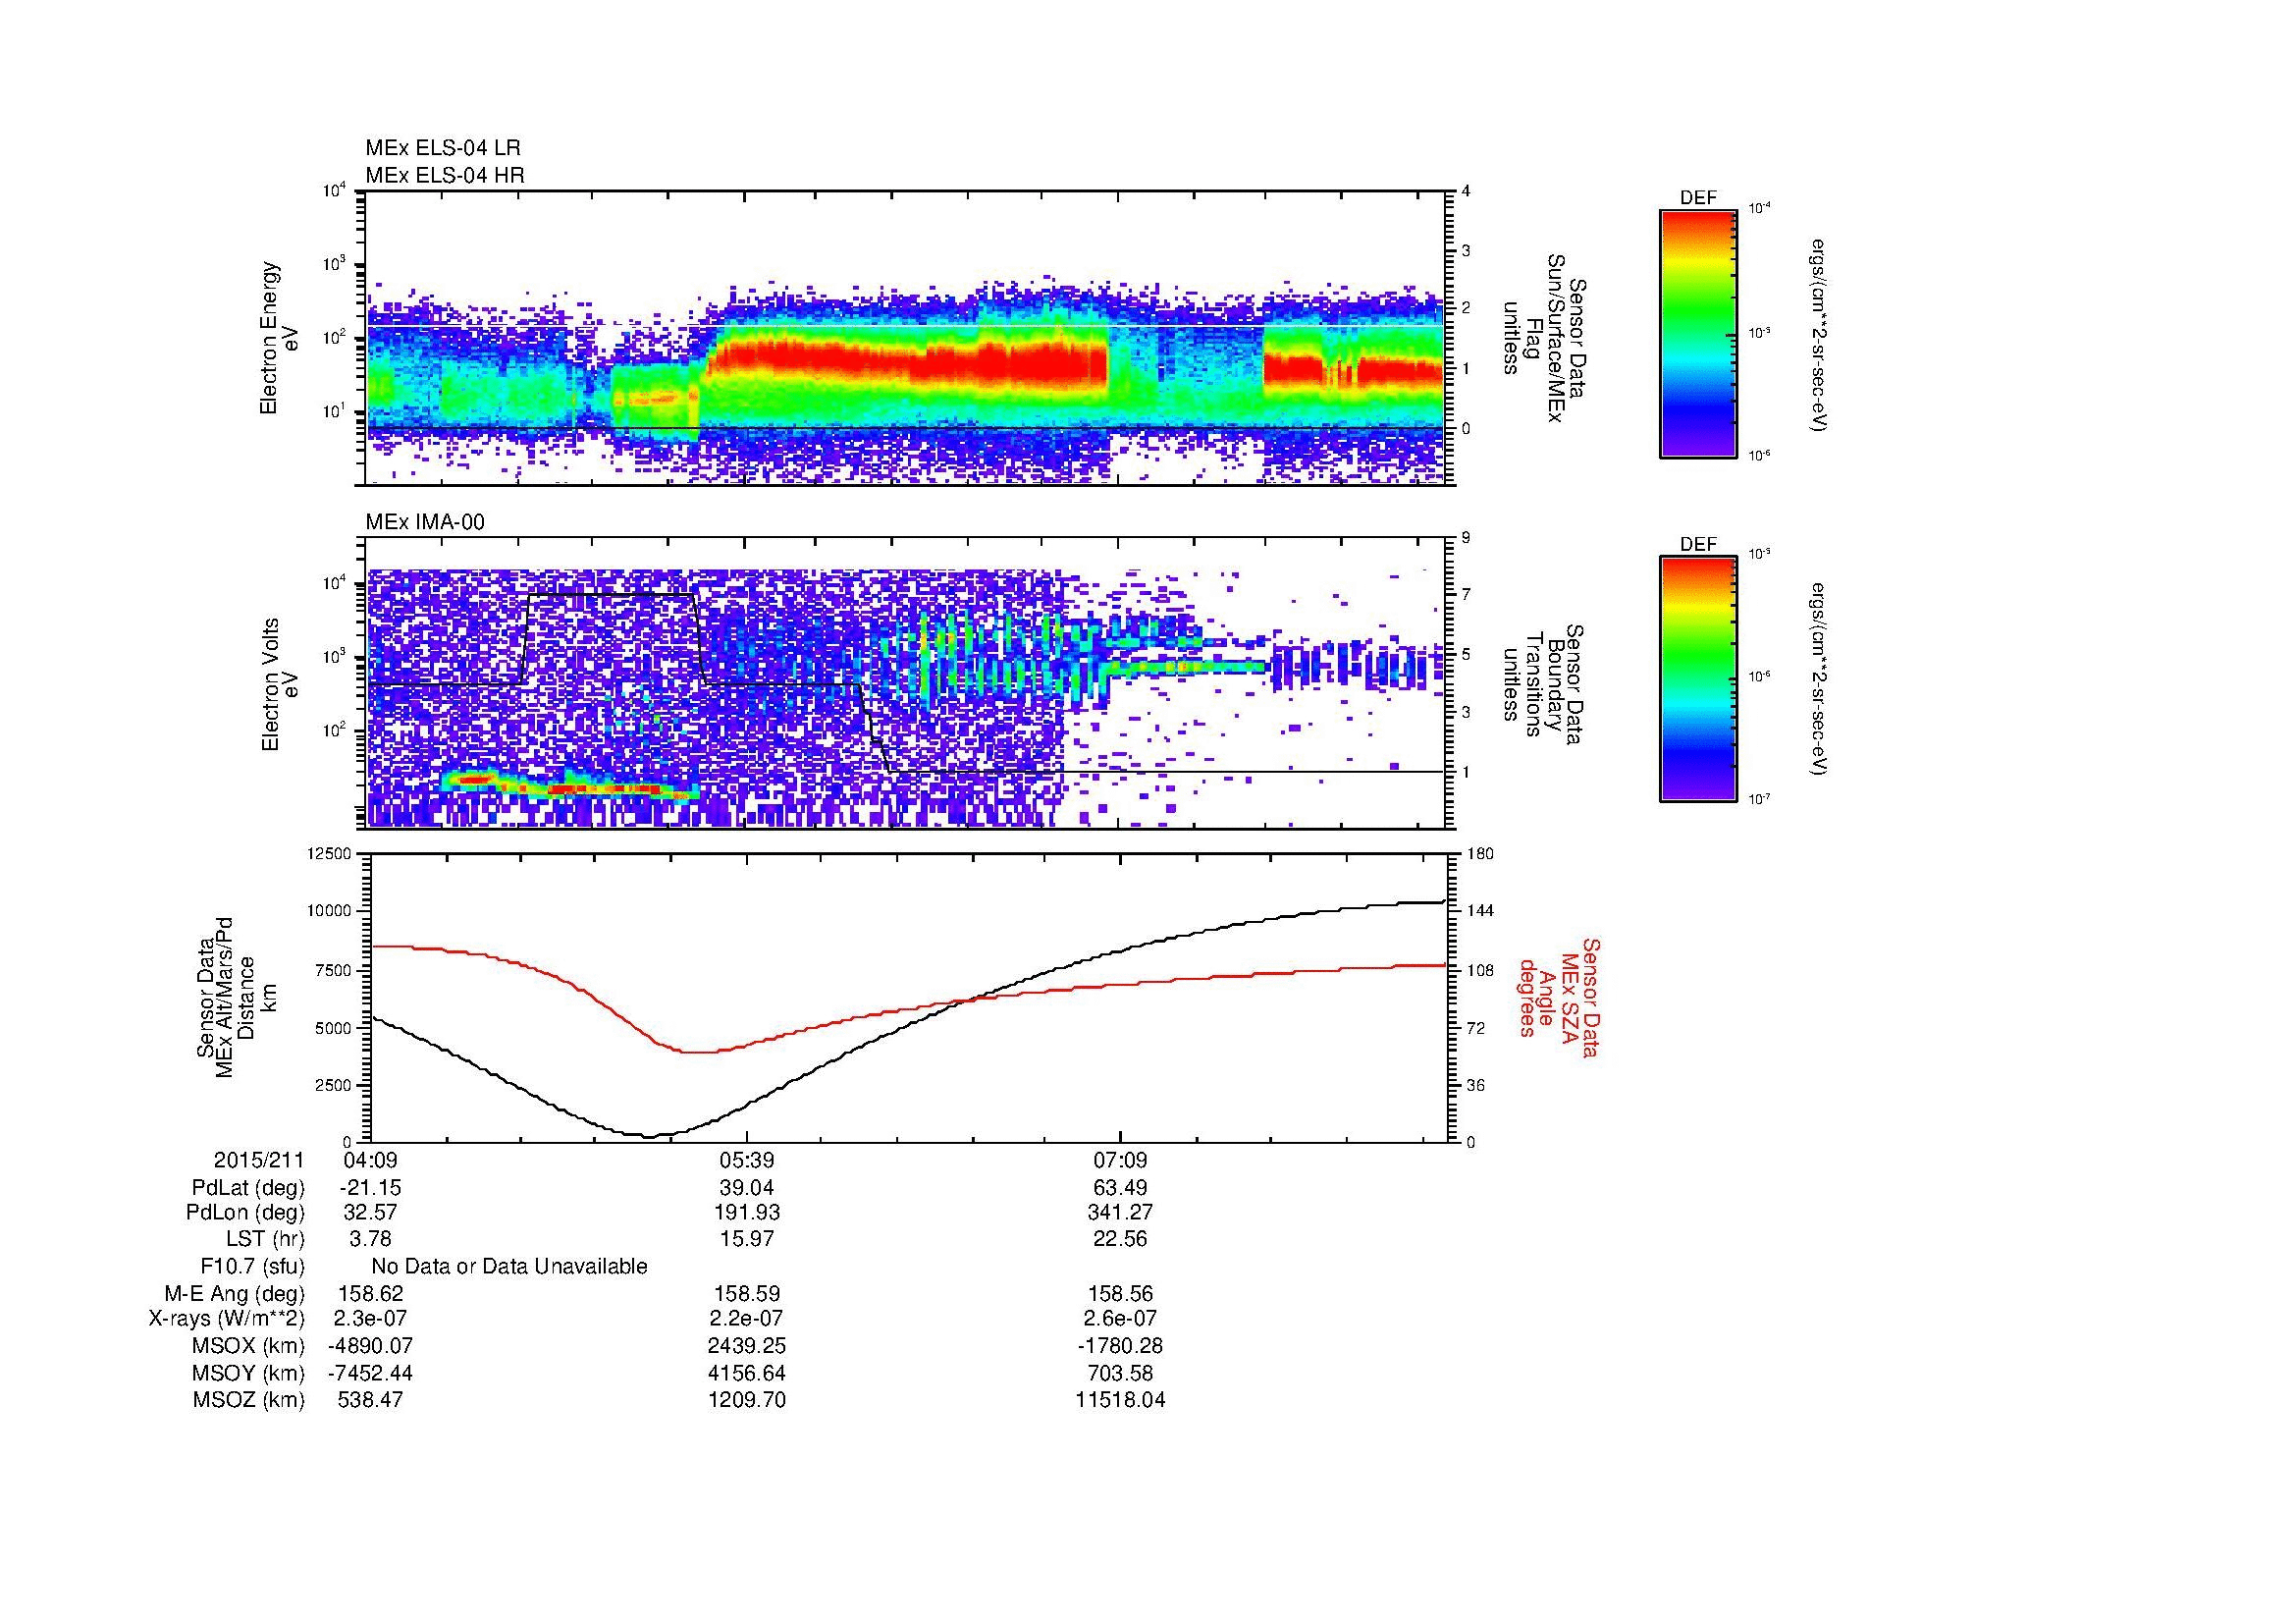The image size is (2296, 1623).
Task: Click the 'X-rays (W/m**2)' row label
Action: coord(227,1319)
